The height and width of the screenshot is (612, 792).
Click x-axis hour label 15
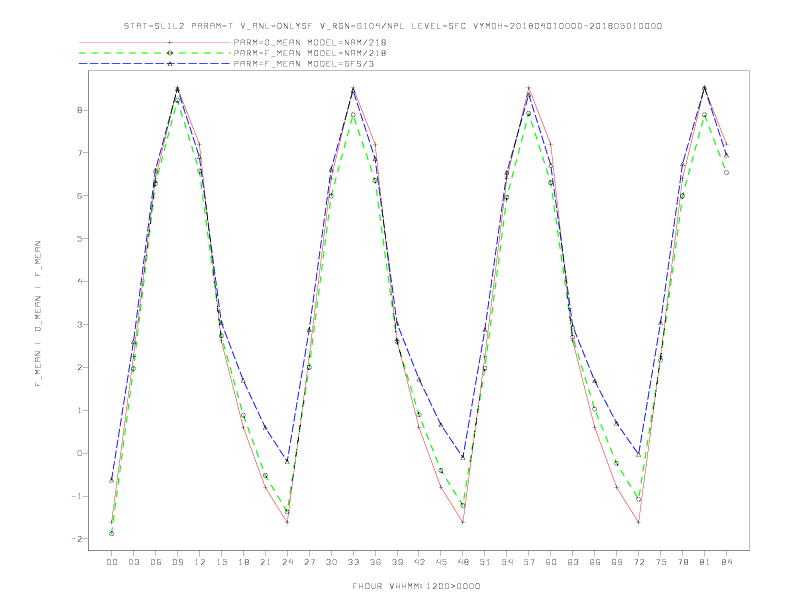pyautogui.click(x=221, y=562)
